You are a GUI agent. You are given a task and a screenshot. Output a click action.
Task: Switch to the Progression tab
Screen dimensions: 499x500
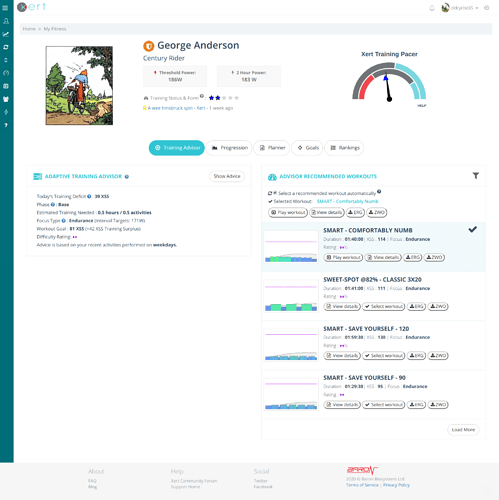coord(229,148)
